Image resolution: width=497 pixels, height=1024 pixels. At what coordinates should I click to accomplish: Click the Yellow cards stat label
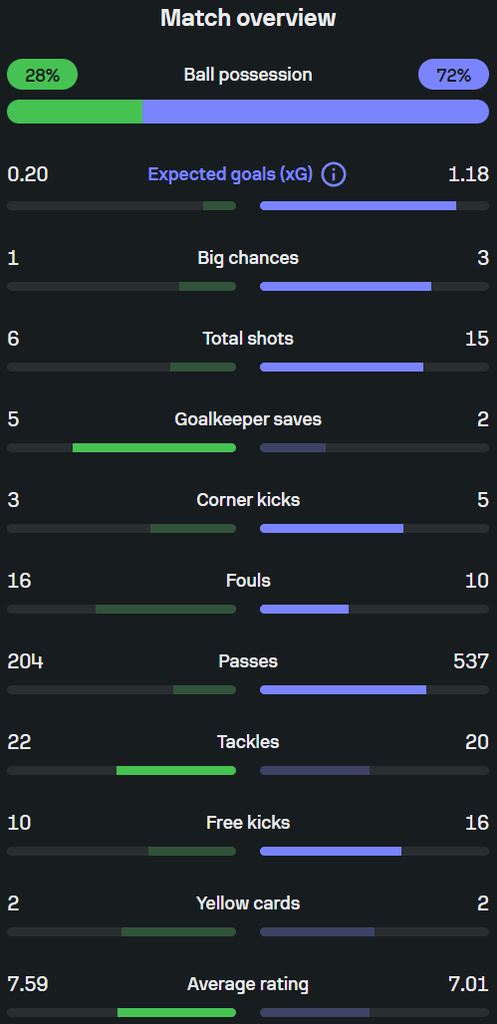coord(248,903)
